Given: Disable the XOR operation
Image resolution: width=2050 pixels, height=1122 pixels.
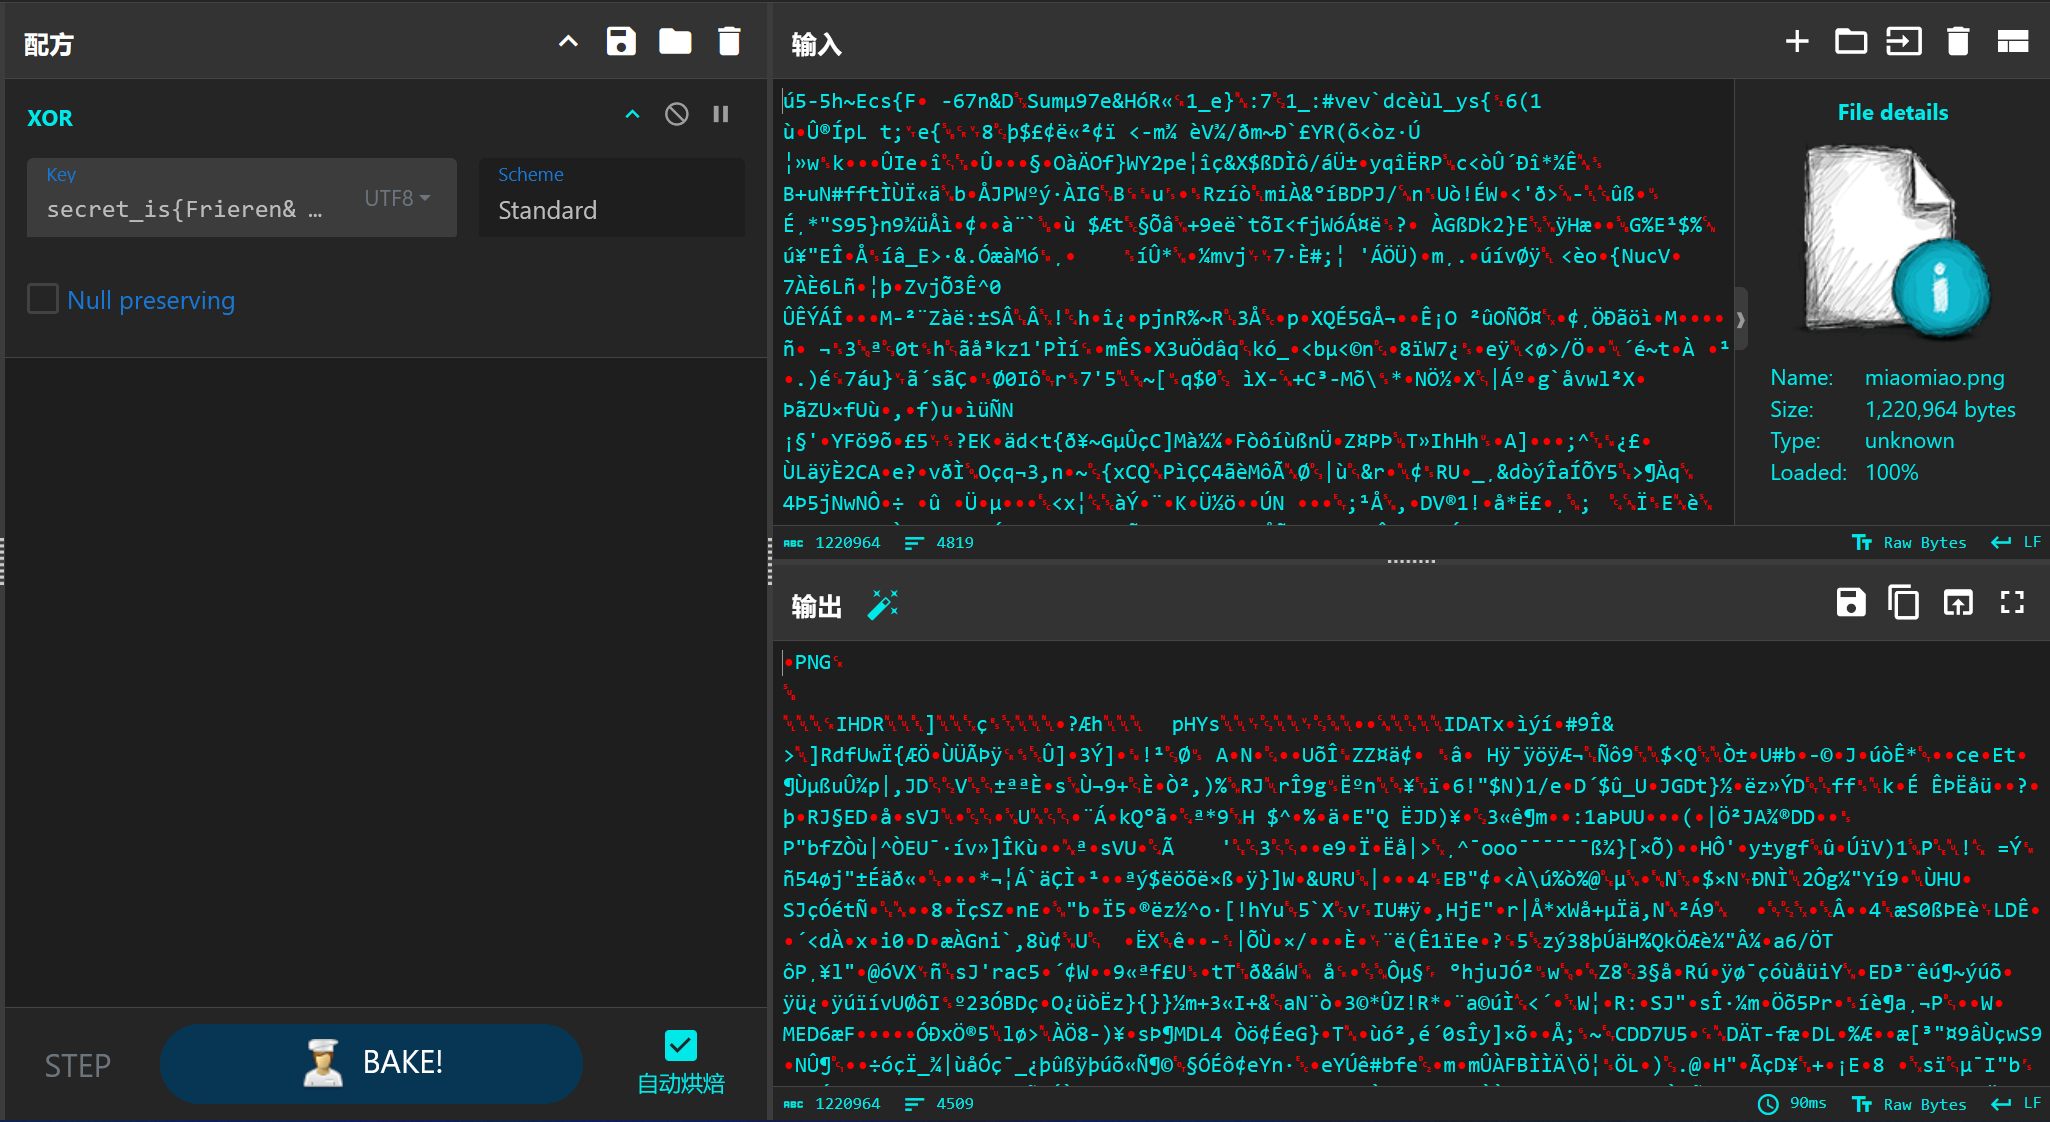Looking at the screenshot, I should point(677,115).
